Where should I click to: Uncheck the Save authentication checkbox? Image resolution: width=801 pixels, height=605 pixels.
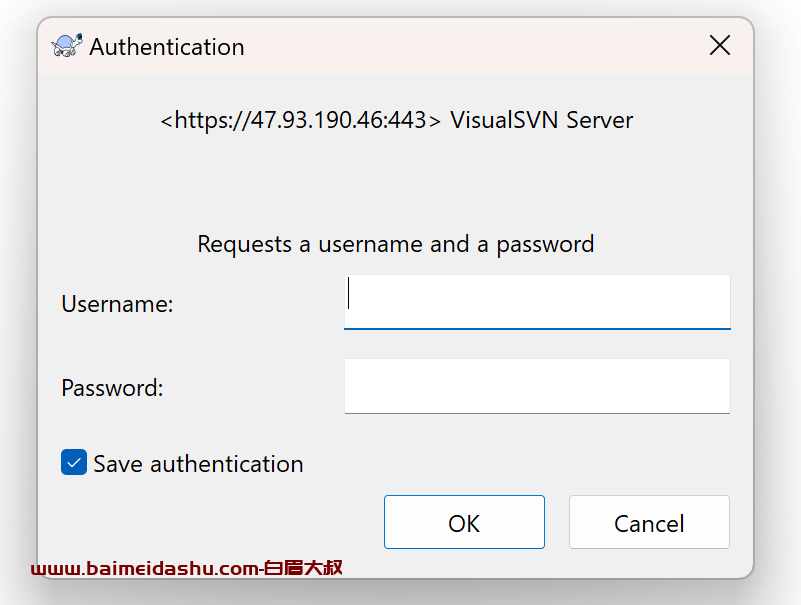(x=74, y=462)
